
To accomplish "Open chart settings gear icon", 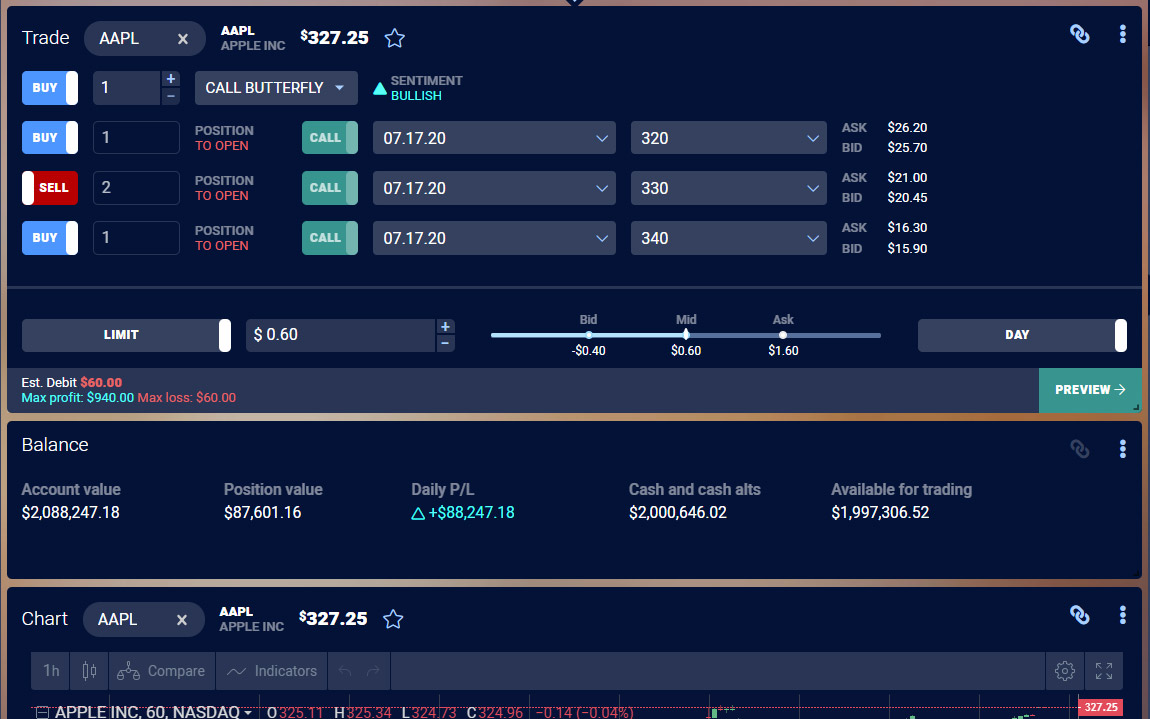I will [x=1064, y=671].
